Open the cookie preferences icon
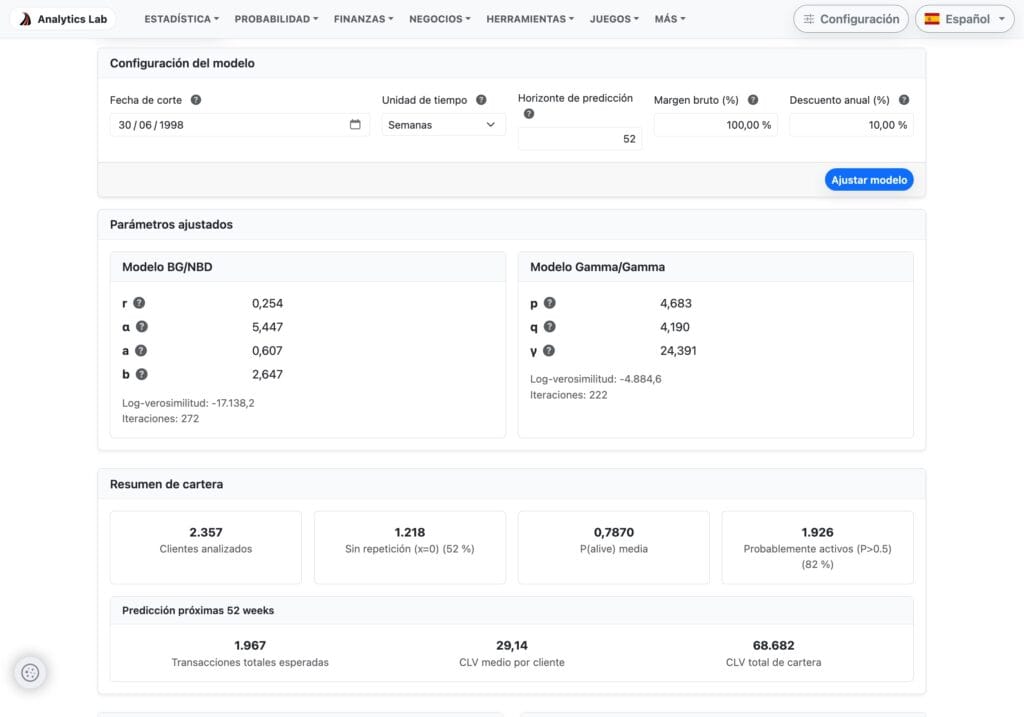 coord(30,673)
